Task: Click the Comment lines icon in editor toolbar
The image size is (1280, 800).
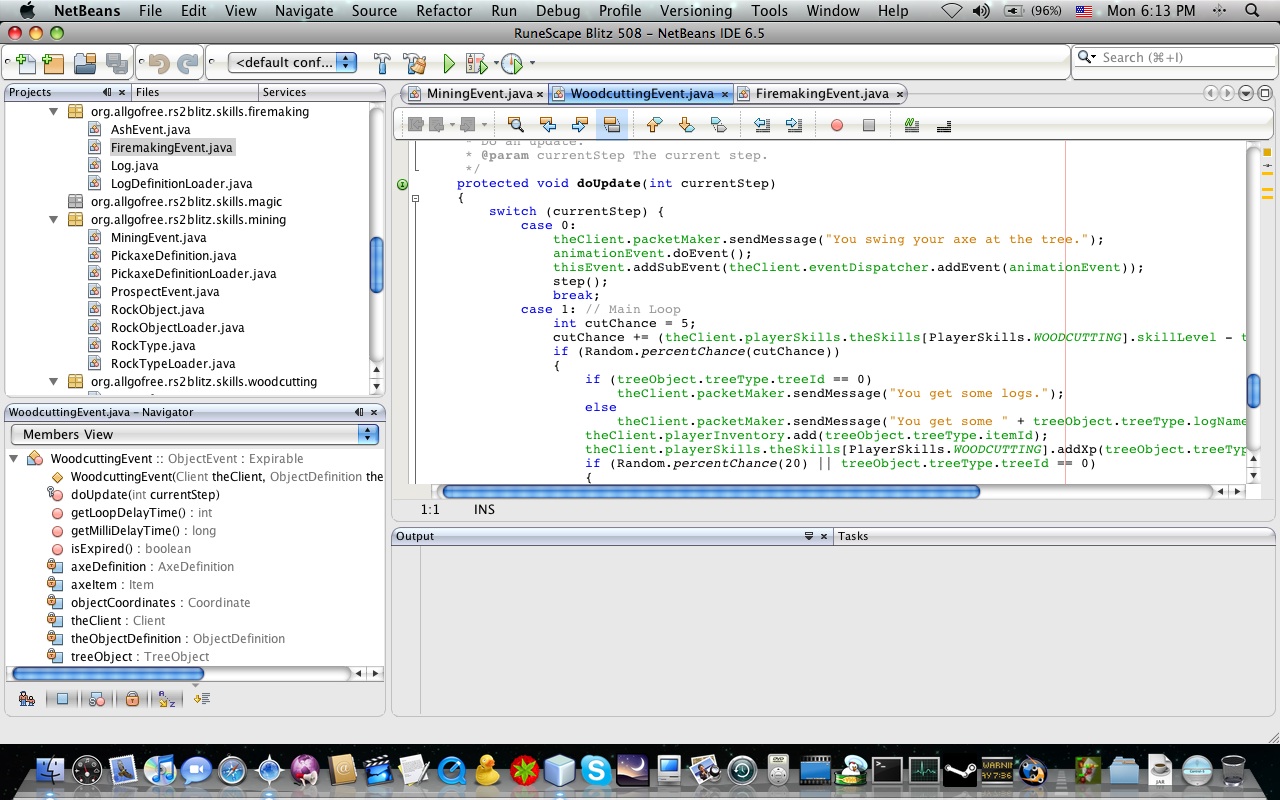Action: (911, 125)
